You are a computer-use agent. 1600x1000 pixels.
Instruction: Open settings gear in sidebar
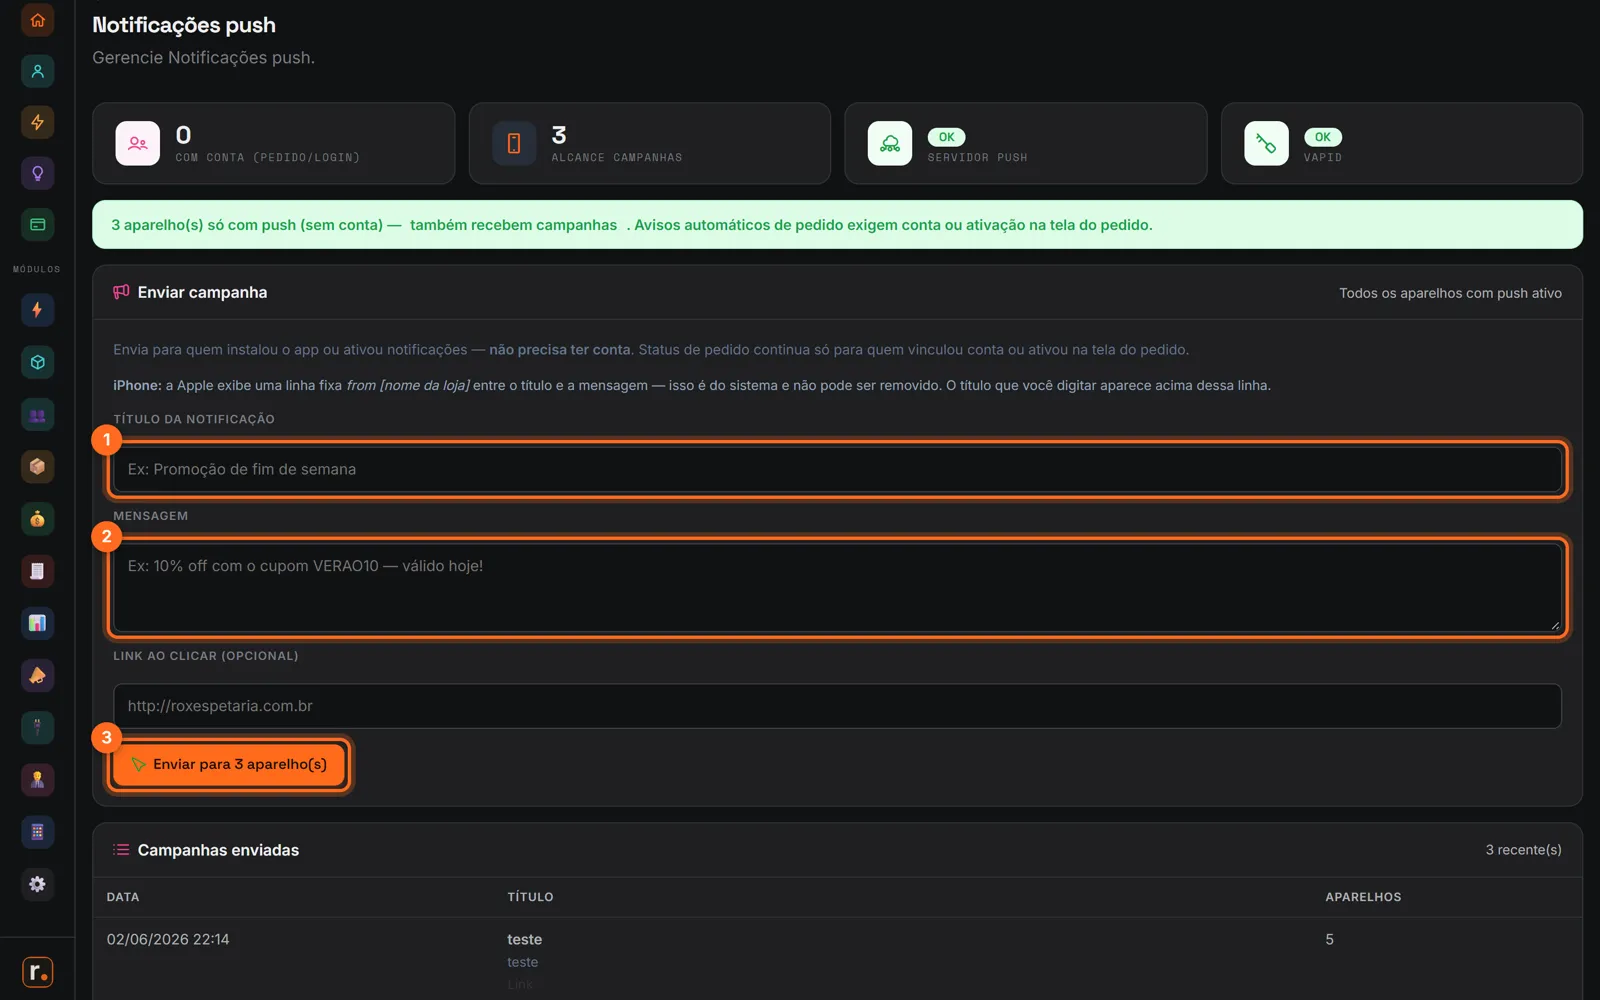coord(37,884)
